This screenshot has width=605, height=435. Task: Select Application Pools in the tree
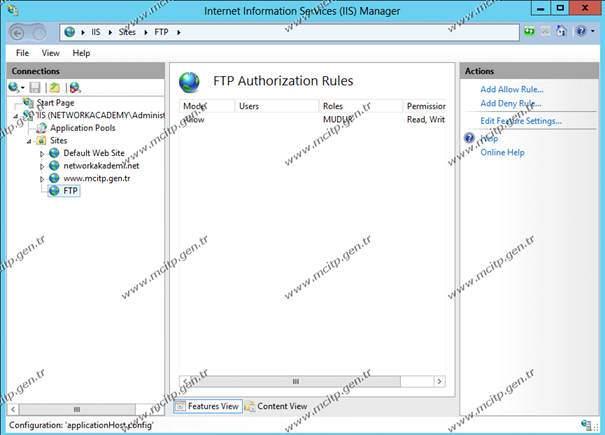coord(83,128)
